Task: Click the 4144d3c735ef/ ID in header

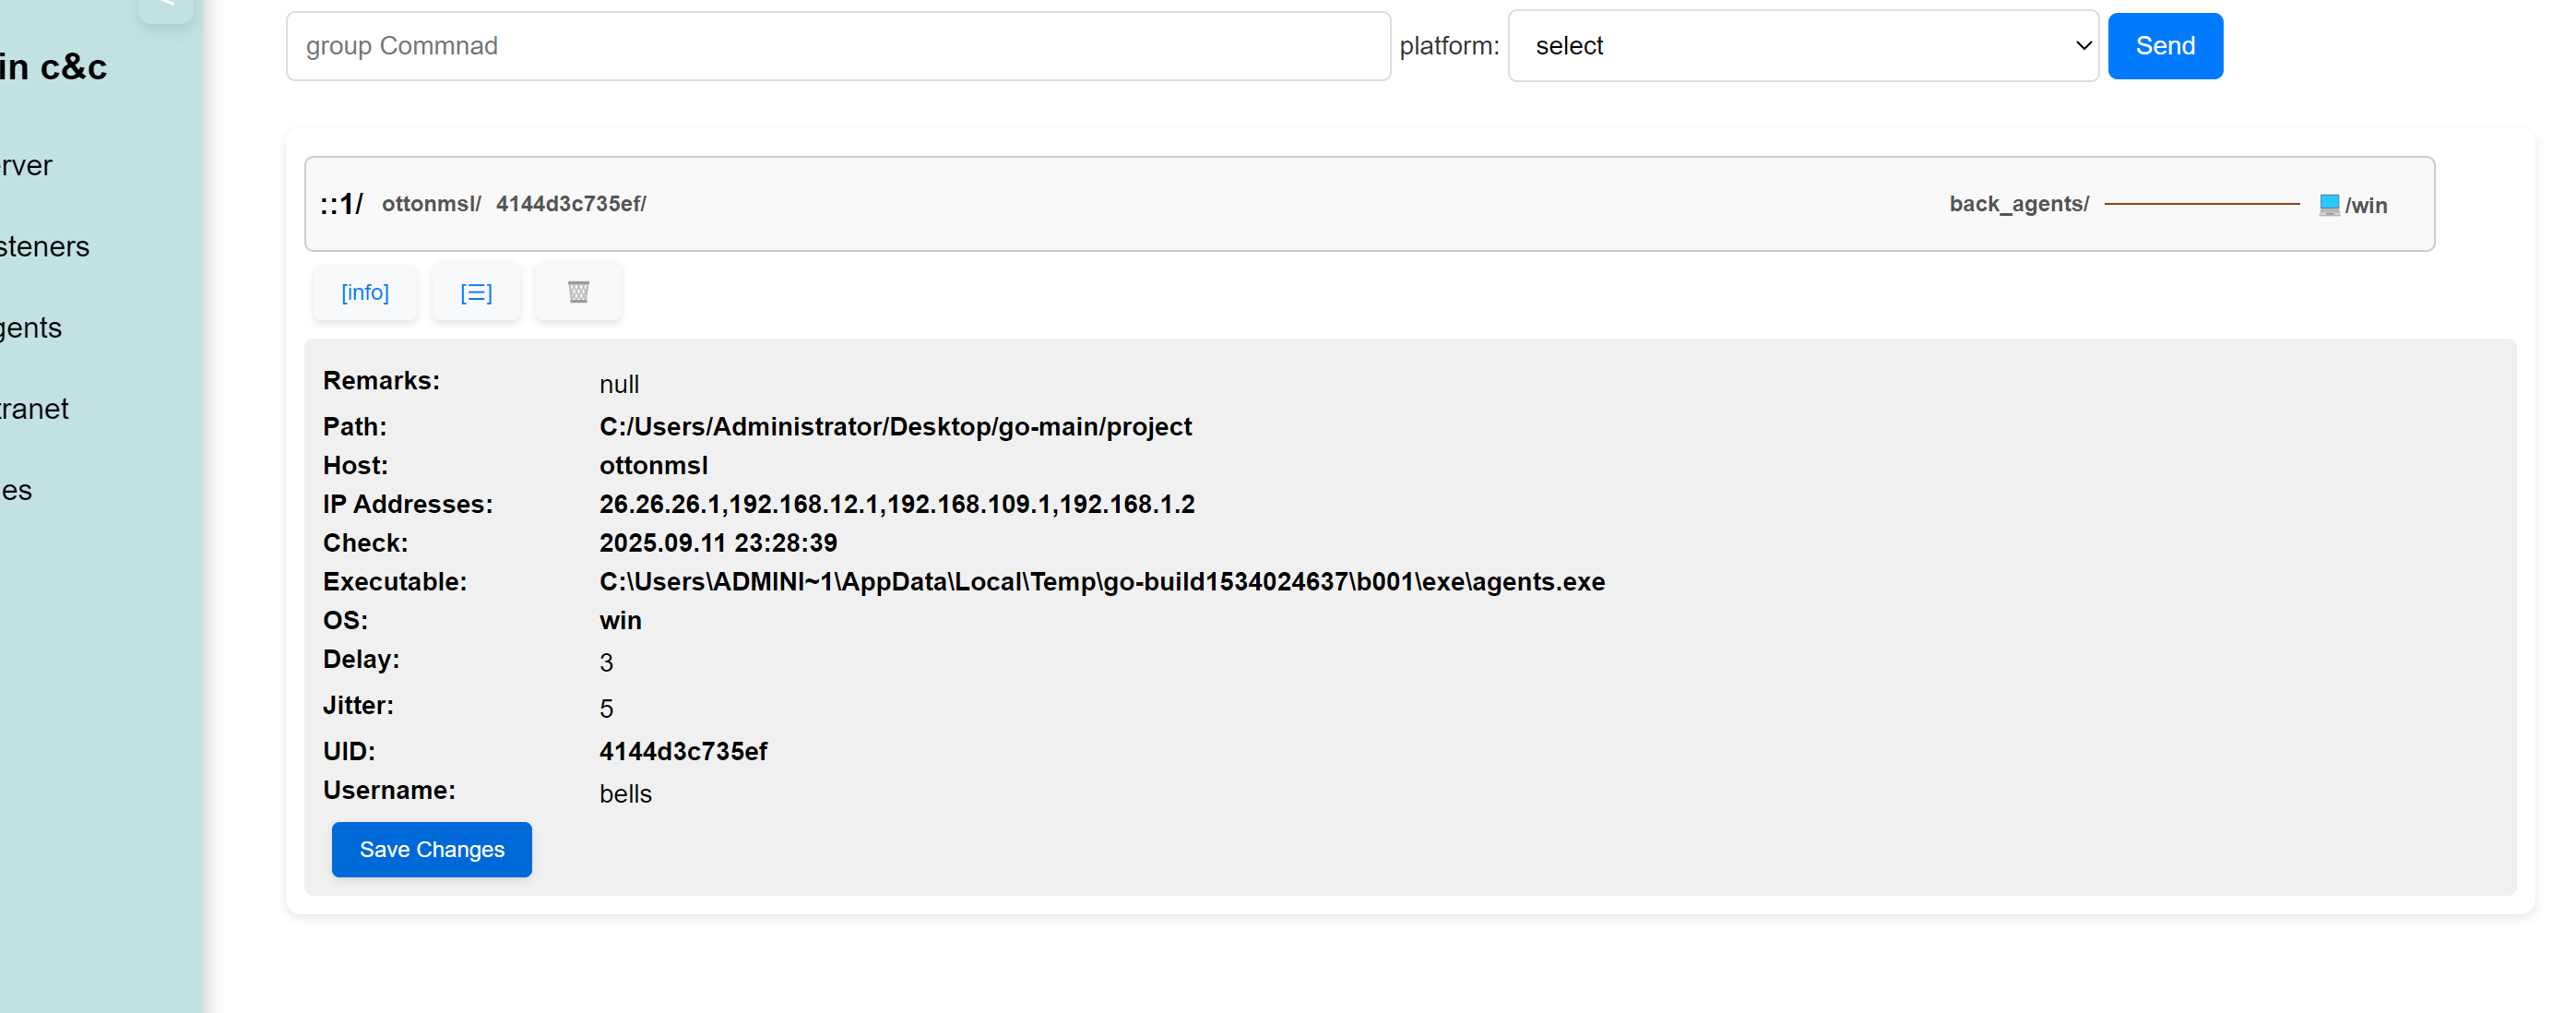Action: (570, 204)
